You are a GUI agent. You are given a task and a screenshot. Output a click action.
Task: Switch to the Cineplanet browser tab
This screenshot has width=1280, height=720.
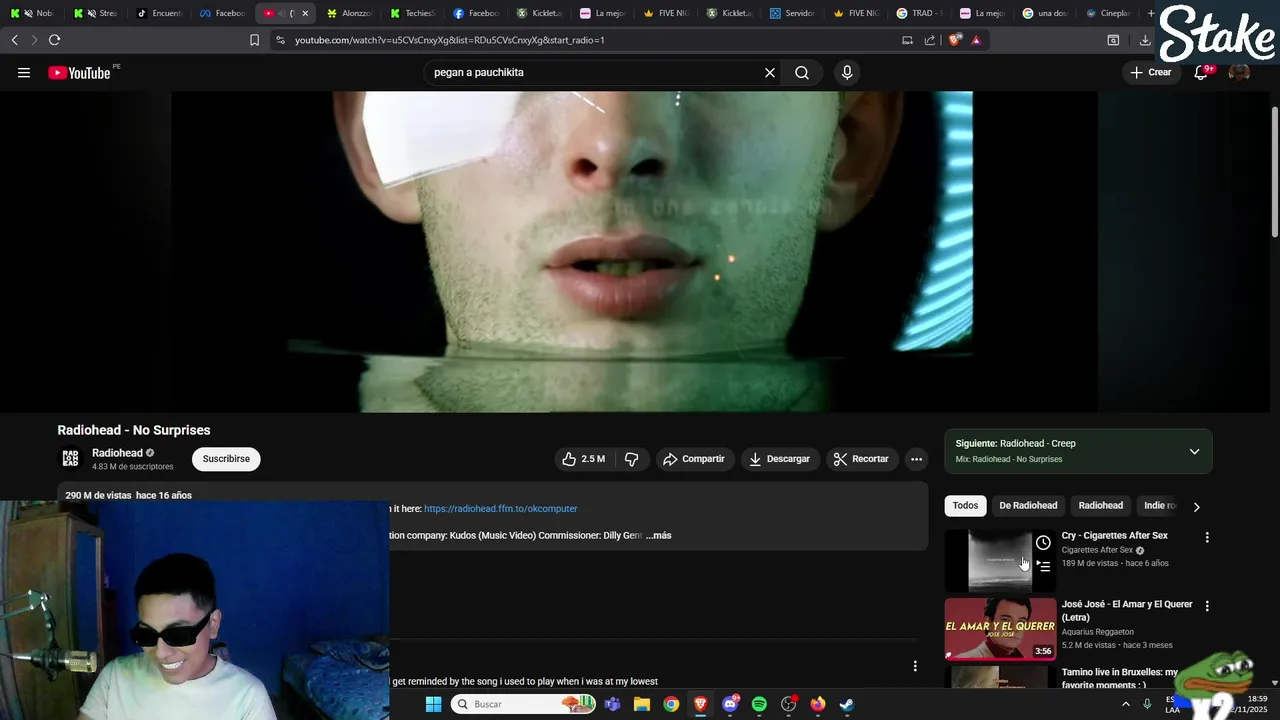[1107, 13]
